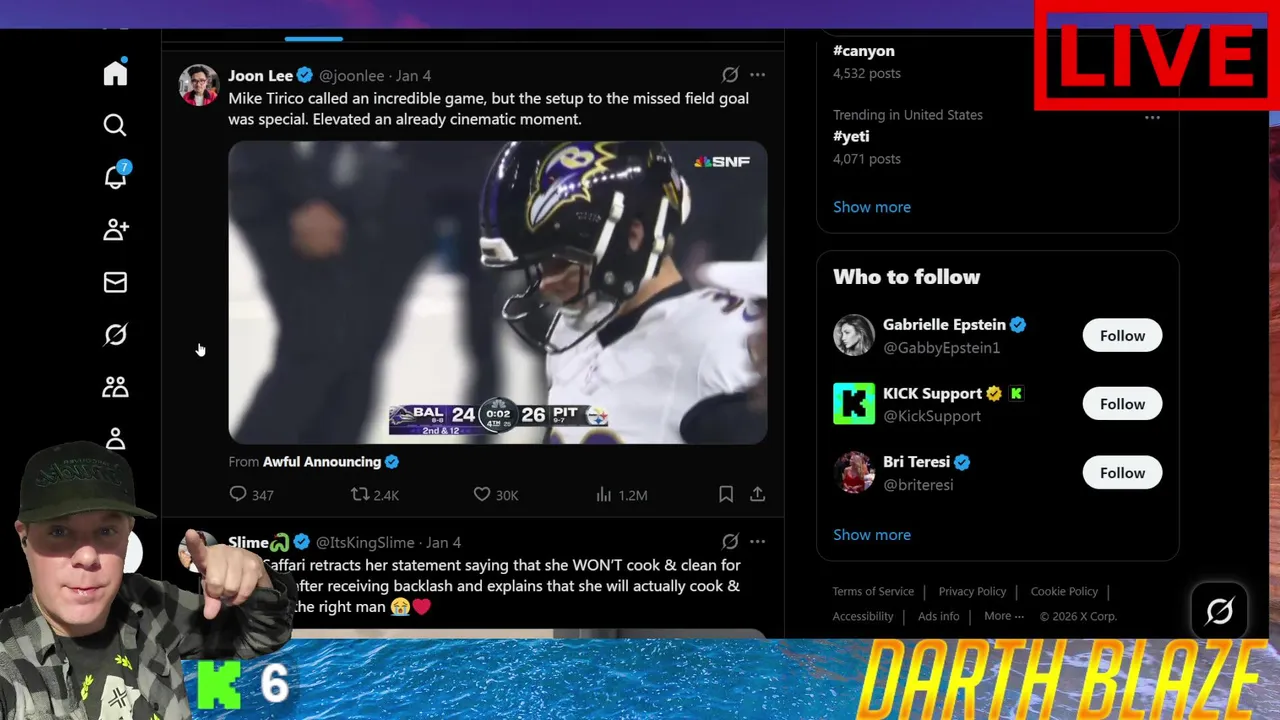Open Grok icon in the sidebar

[x=115, y=334]
